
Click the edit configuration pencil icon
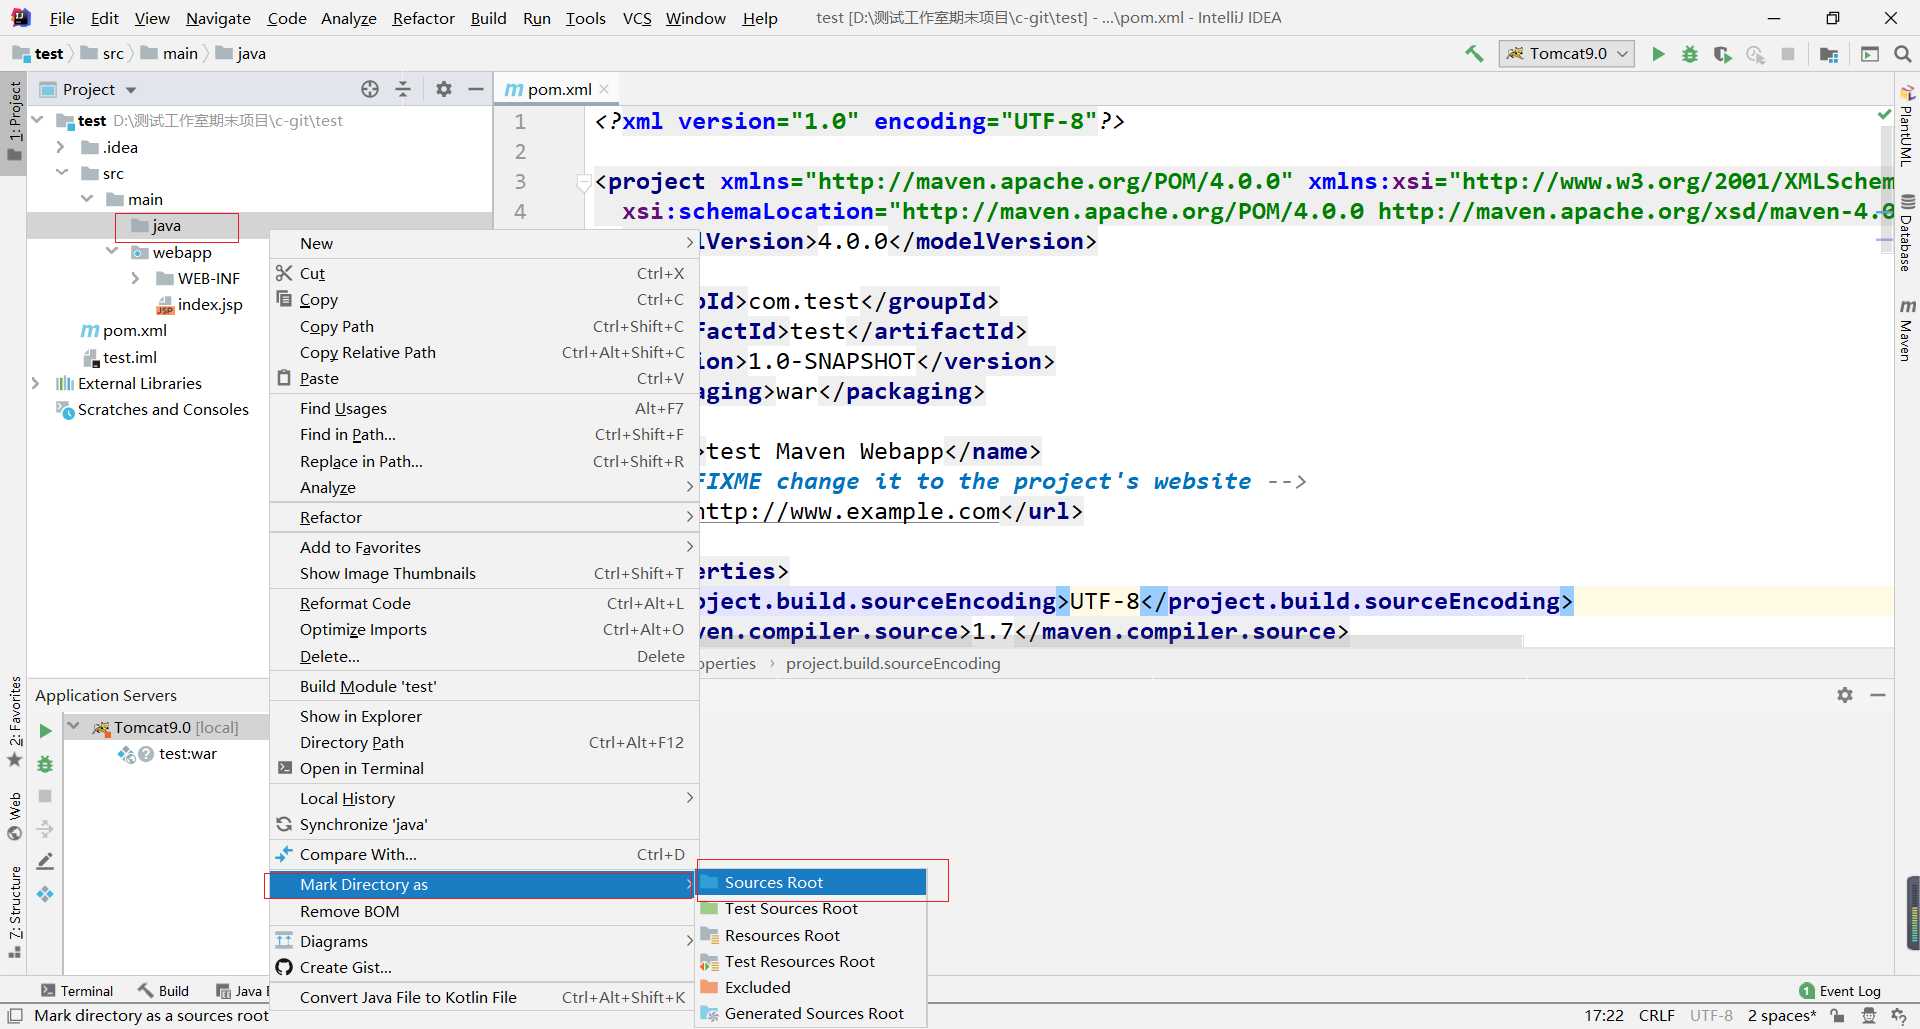coord(45,861)
